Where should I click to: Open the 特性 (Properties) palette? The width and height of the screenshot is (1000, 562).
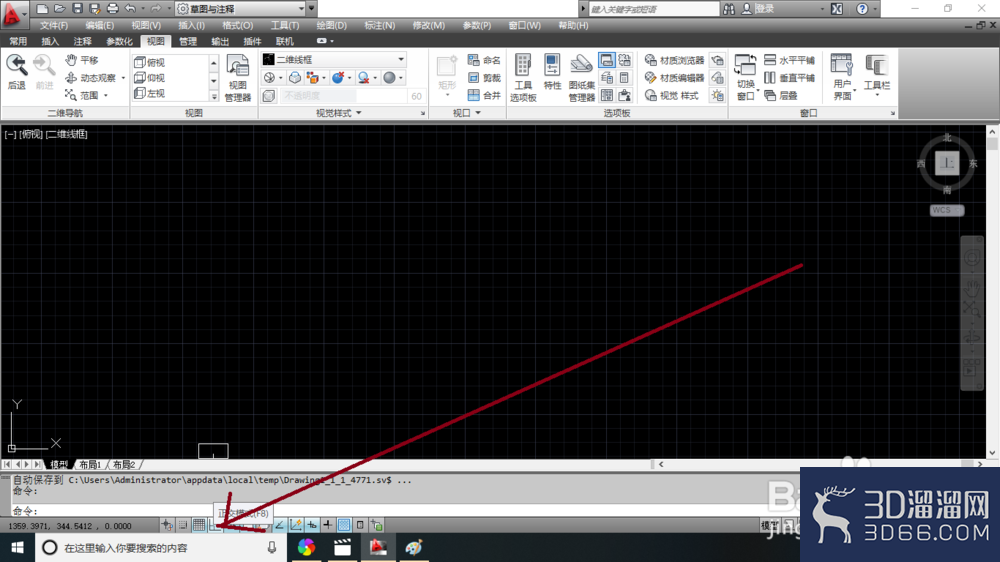tap(552, 71)
